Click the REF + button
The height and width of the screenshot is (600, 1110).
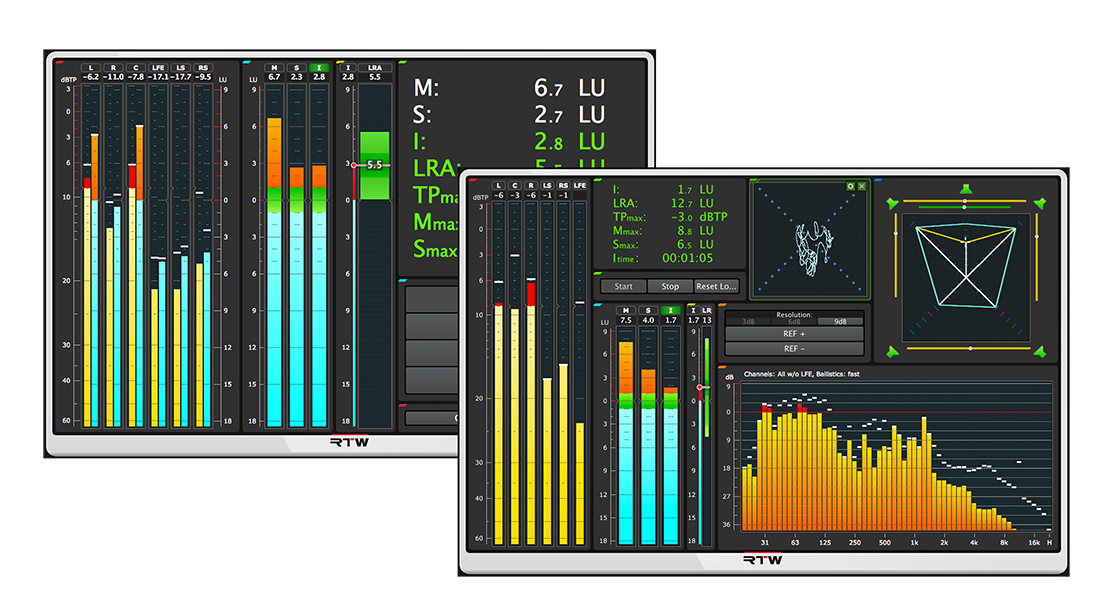click(794, 334)
